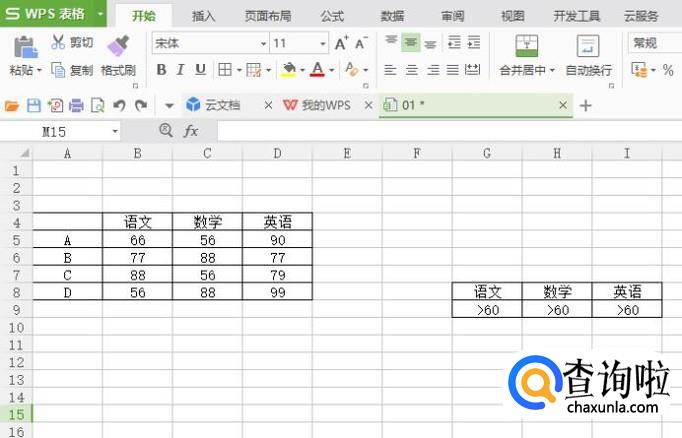The width and height of the screenshot is (682, 438).
Task: Close the 01 document tab
Action: coord(563,105)
